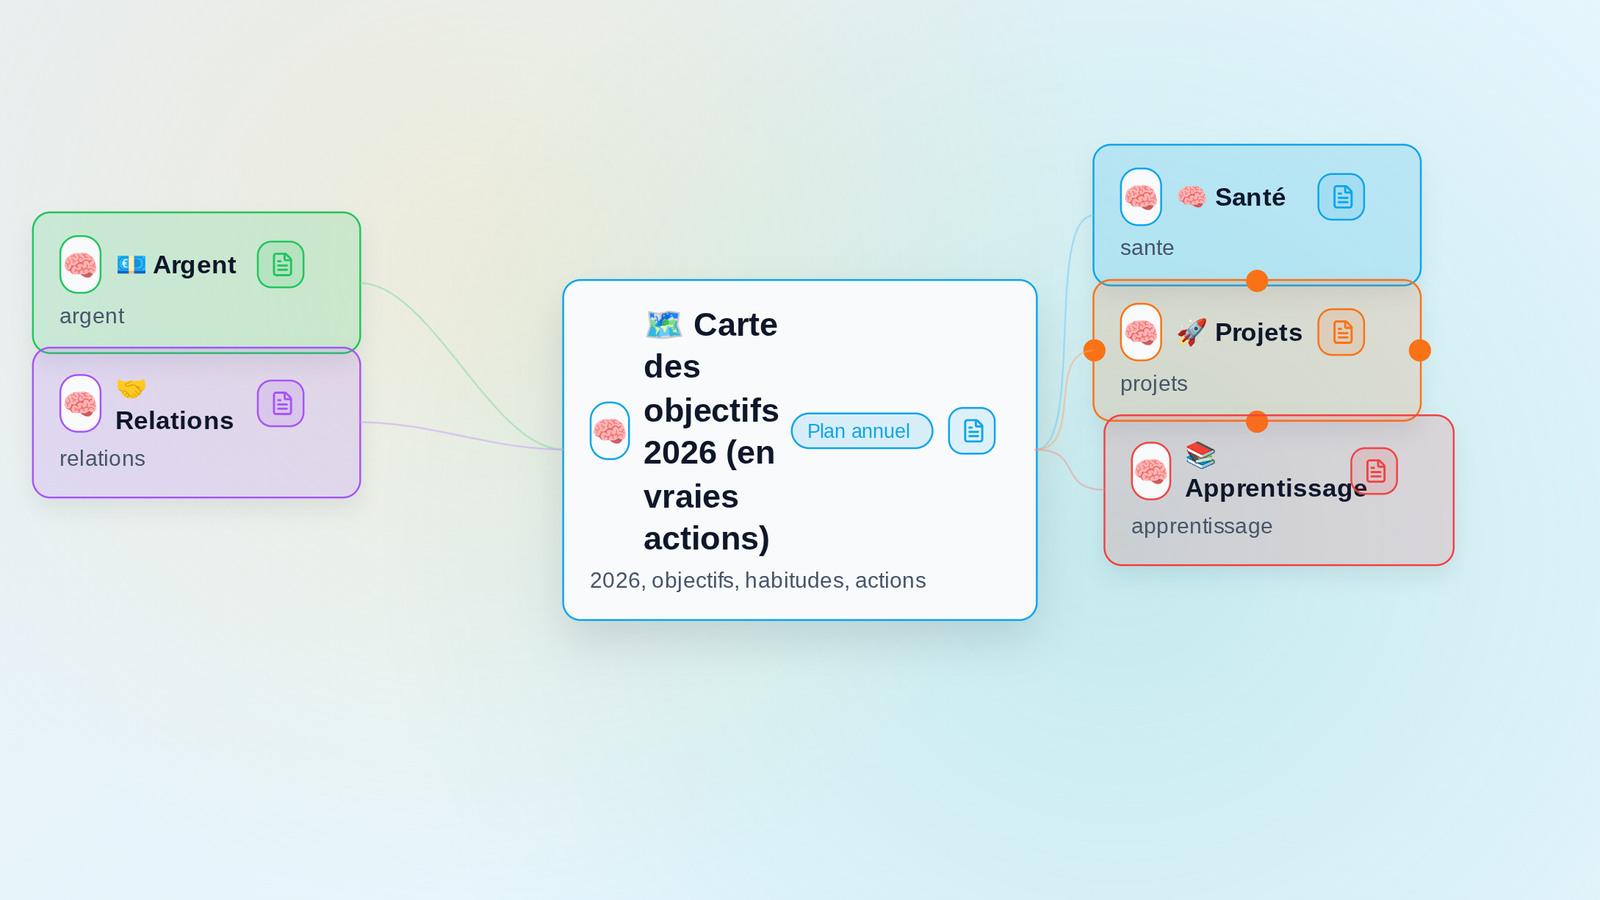Click the books emoji in the Apprentissage title

[1201, 456]
